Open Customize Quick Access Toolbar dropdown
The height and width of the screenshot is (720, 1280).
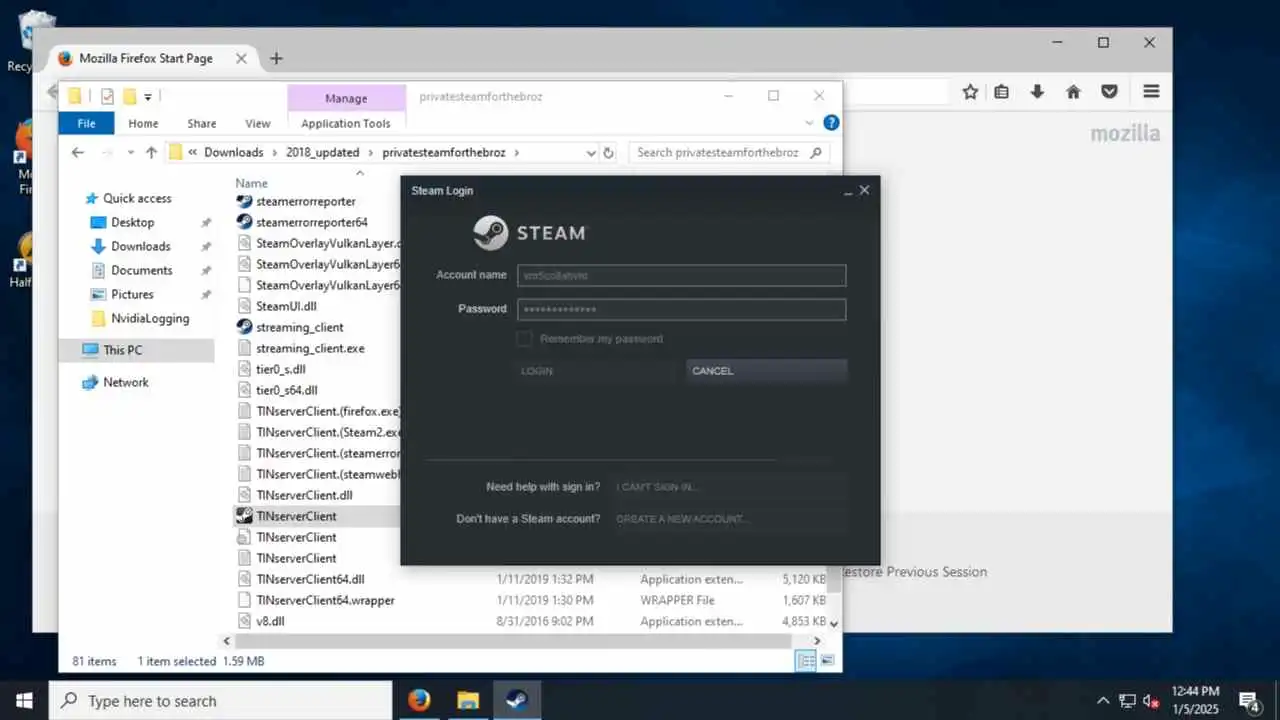tap(148, 97)
